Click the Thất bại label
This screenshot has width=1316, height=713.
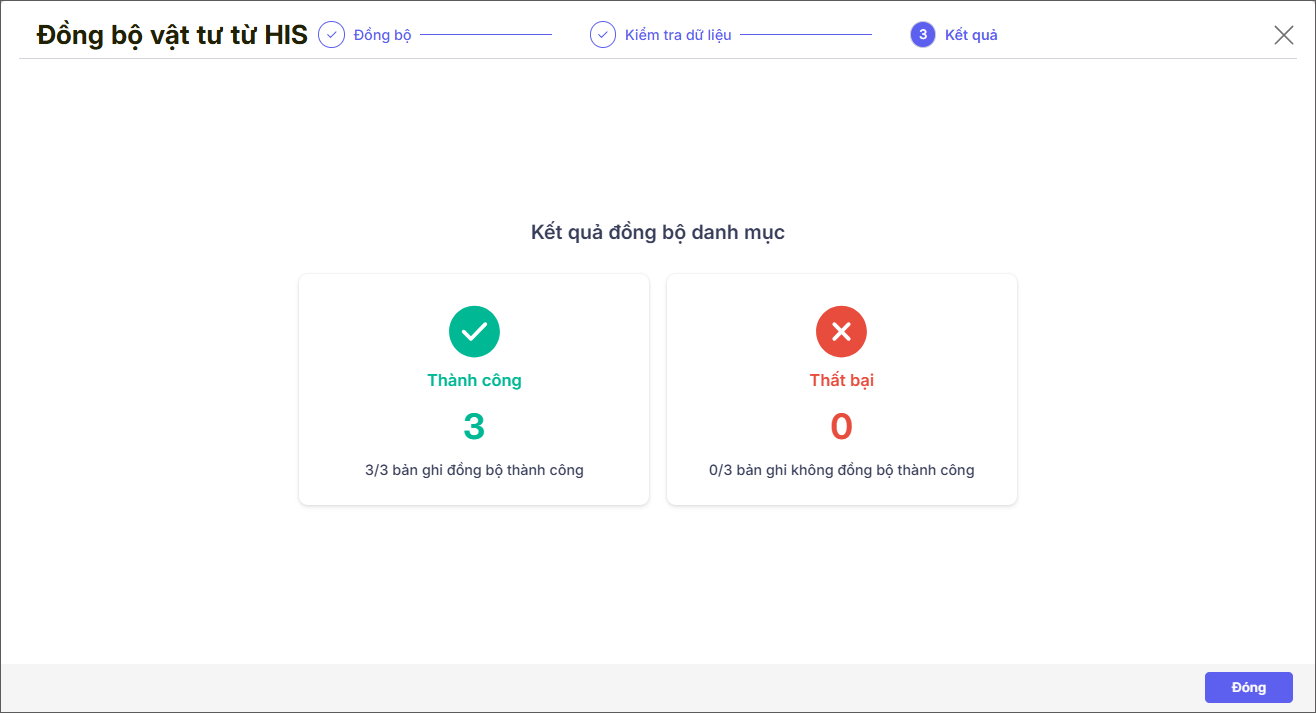pyautogui.click(x=841, y=380)
